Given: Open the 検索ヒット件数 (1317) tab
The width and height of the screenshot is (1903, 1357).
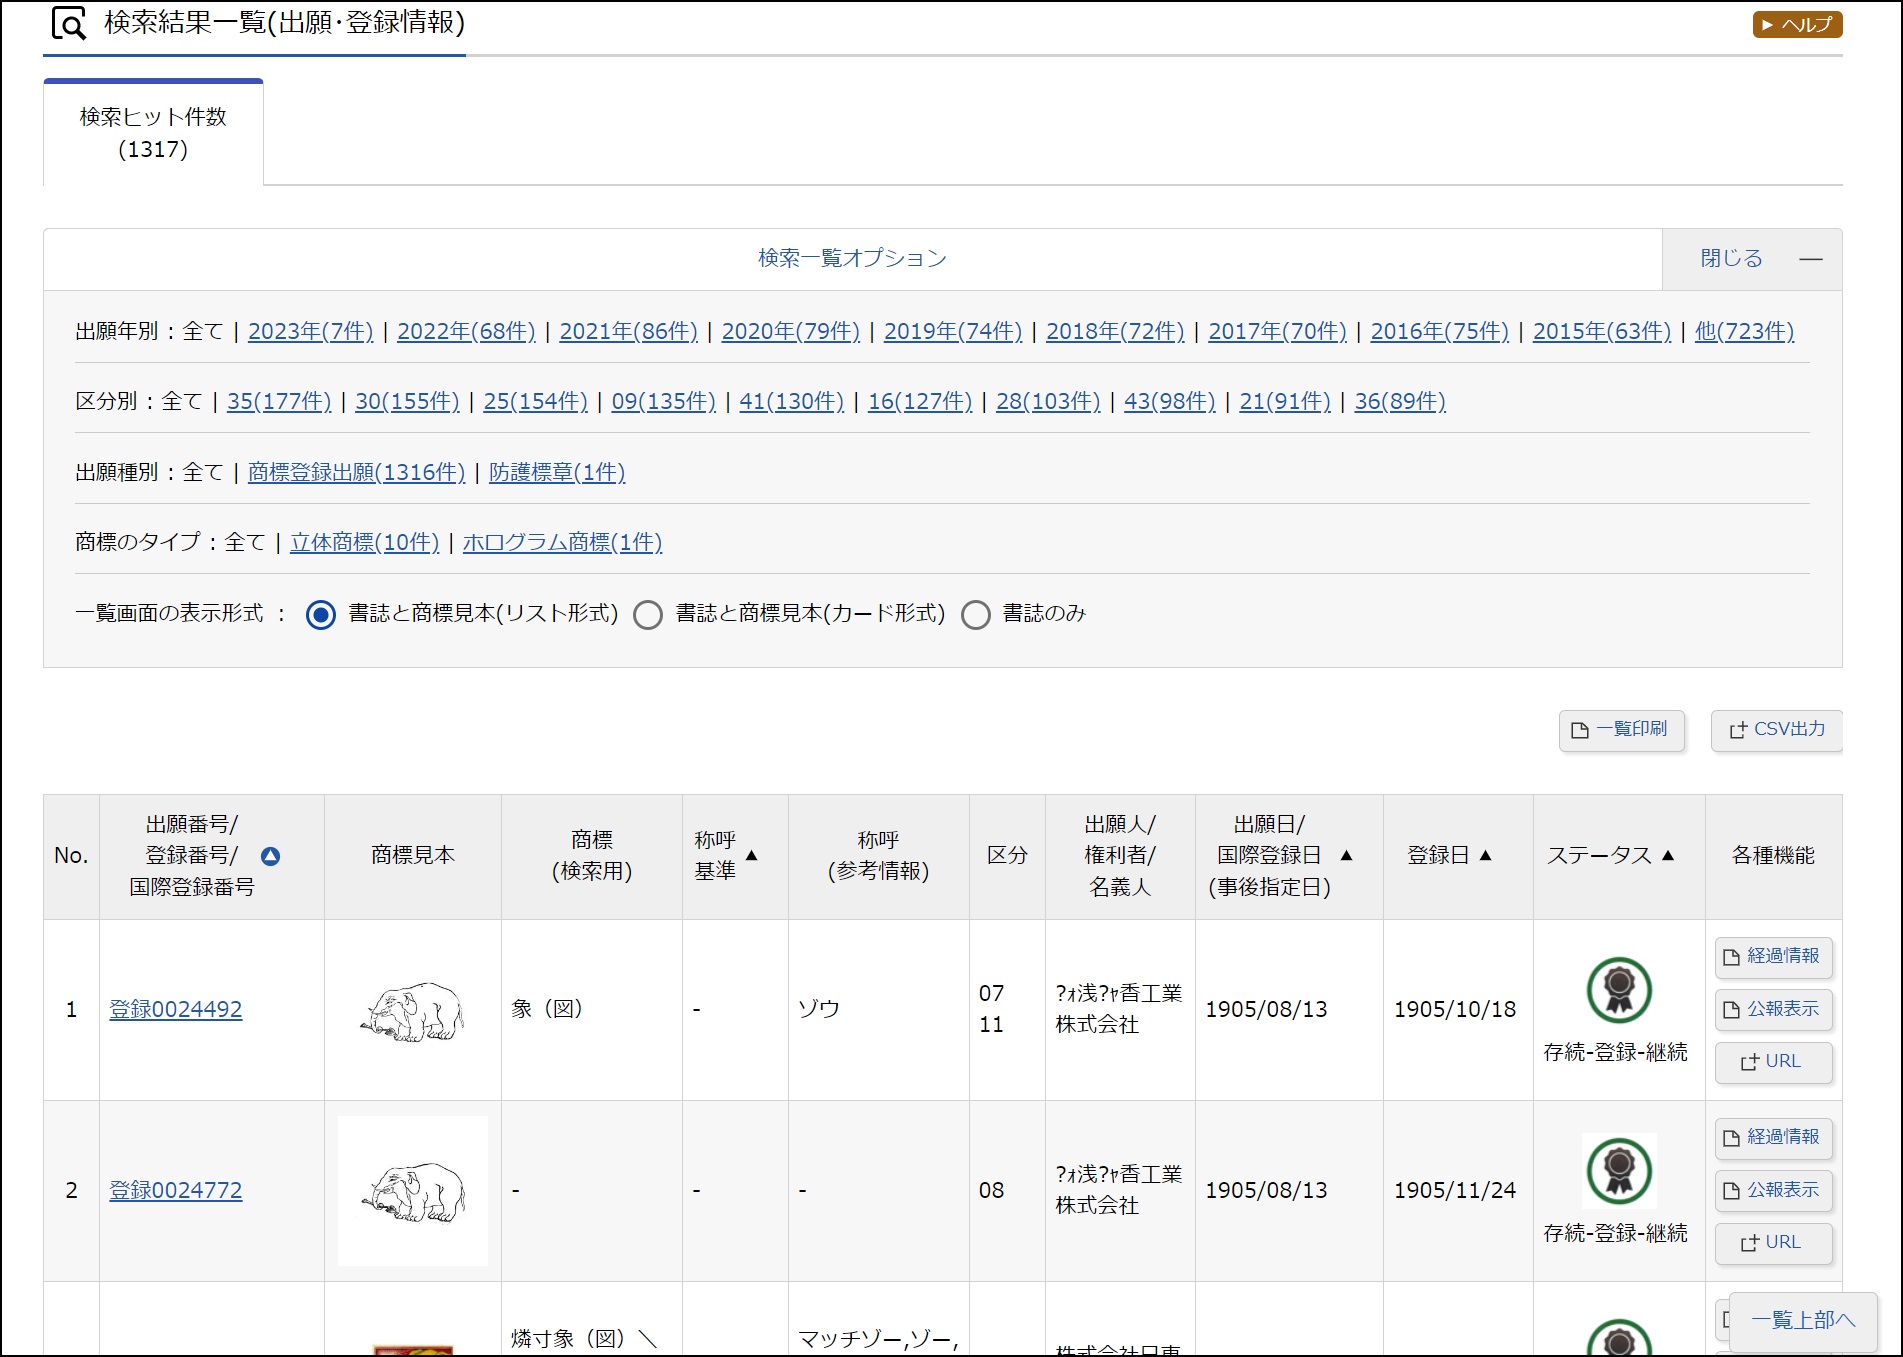Looking at the screenshot, I should coord(153,133).
